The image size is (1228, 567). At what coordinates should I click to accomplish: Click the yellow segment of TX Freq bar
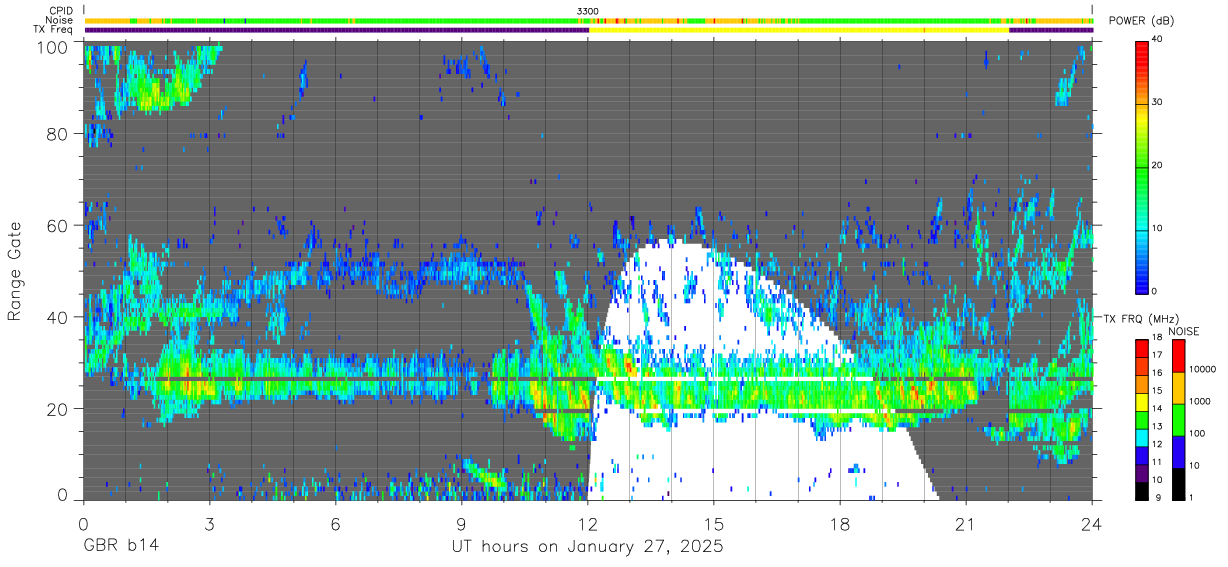pos(799,30)
